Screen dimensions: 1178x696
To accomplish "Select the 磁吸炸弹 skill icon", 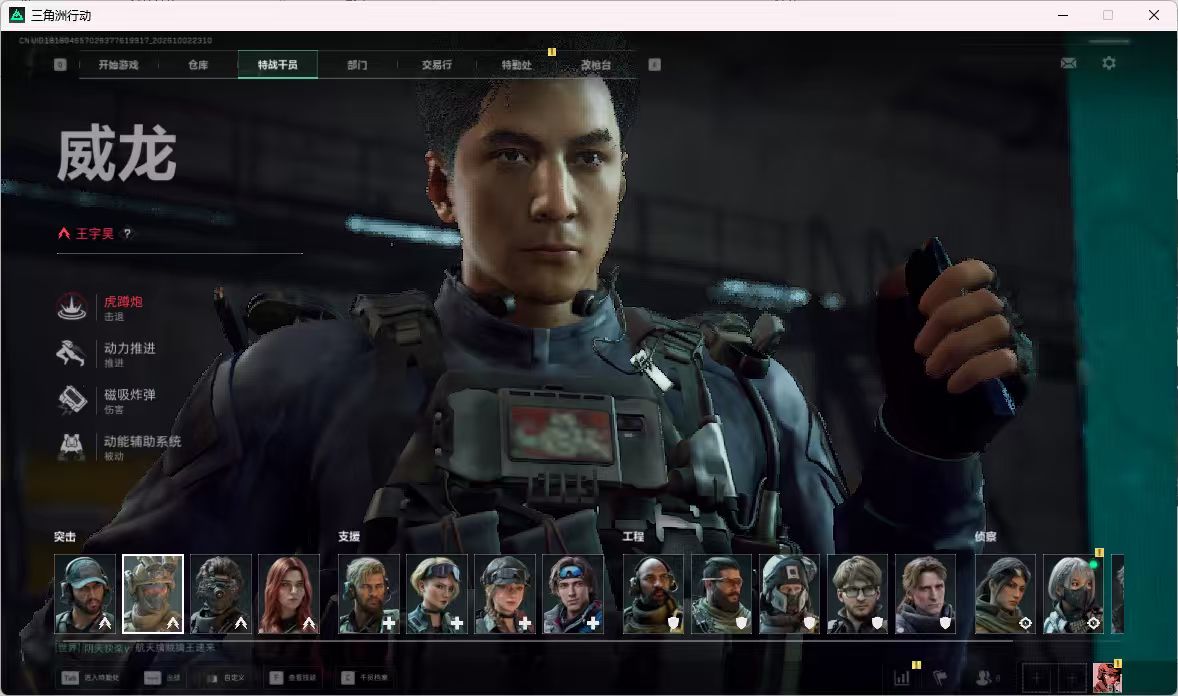I will 72,400.
